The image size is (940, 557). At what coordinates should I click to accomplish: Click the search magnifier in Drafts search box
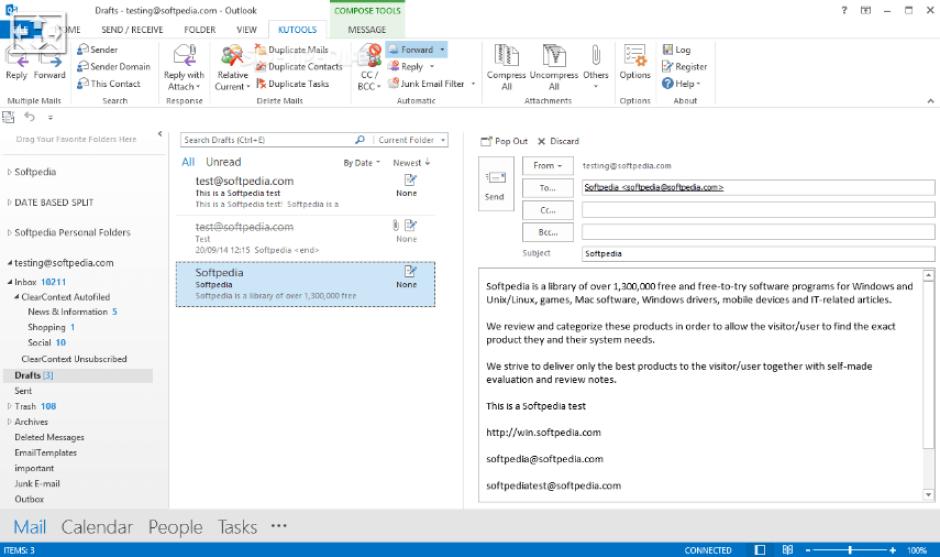pos(360,140)
